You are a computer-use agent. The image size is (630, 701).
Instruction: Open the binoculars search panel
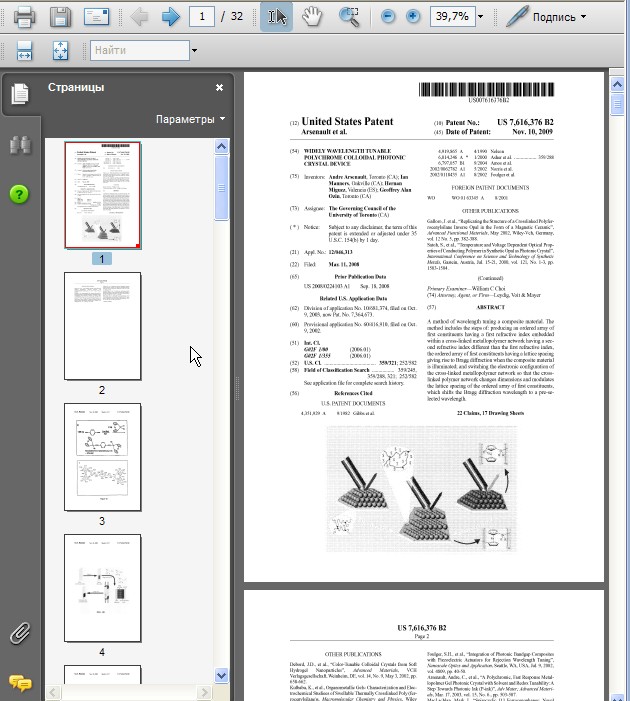click(x=19, y=145)
